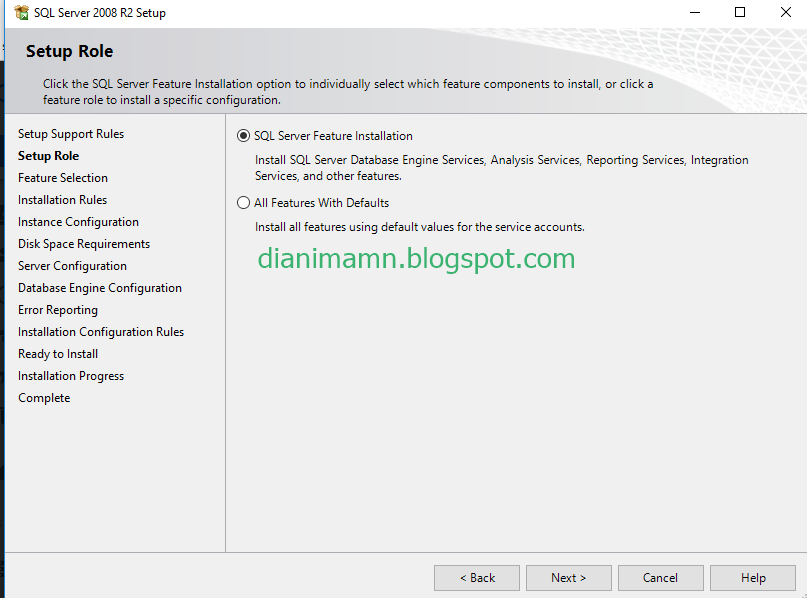Screen dimensions: 807x598
Task: View Disk Space Requirements step
Action: click(x=83, y=243)
